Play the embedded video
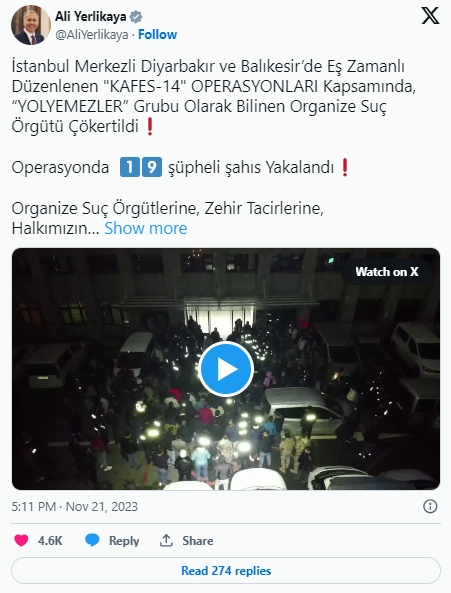 click(226, 369)
